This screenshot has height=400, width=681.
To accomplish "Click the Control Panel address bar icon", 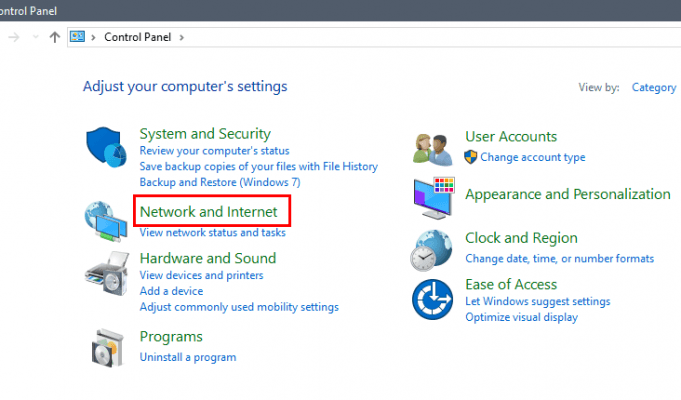I will click(77, 36).
